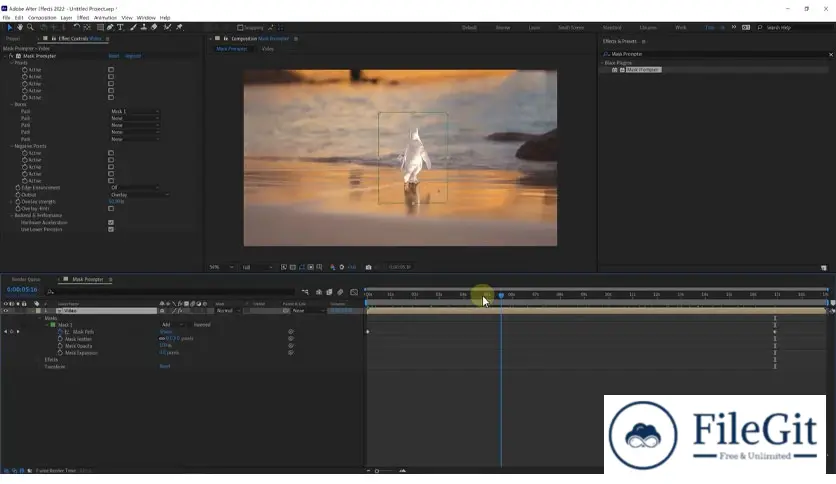
Task: Toggle the Overlay 4mb checkbox
Action: click(x=111, y=208)
